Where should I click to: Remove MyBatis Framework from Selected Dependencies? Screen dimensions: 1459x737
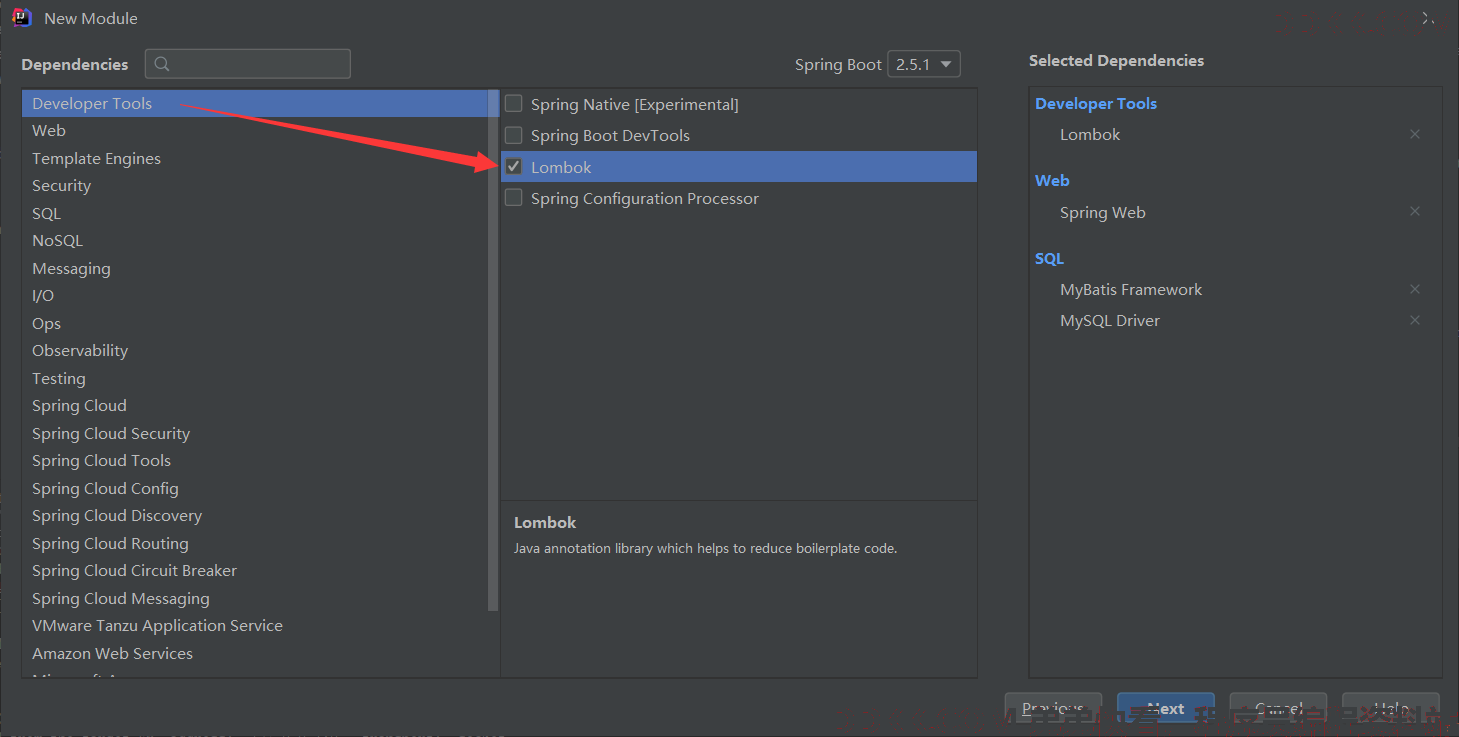coord(1415,289)
